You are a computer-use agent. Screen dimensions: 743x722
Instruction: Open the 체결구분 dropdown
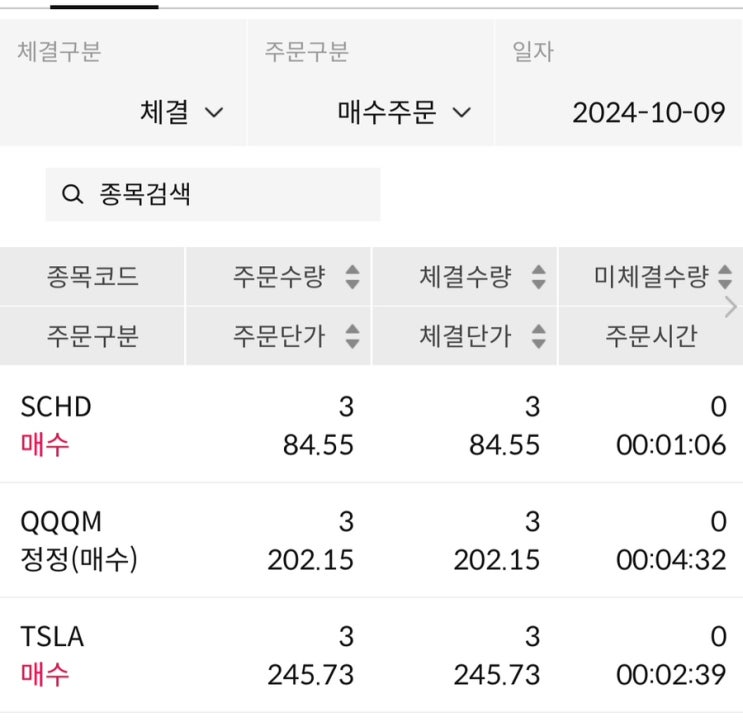(x=182, y=113)
